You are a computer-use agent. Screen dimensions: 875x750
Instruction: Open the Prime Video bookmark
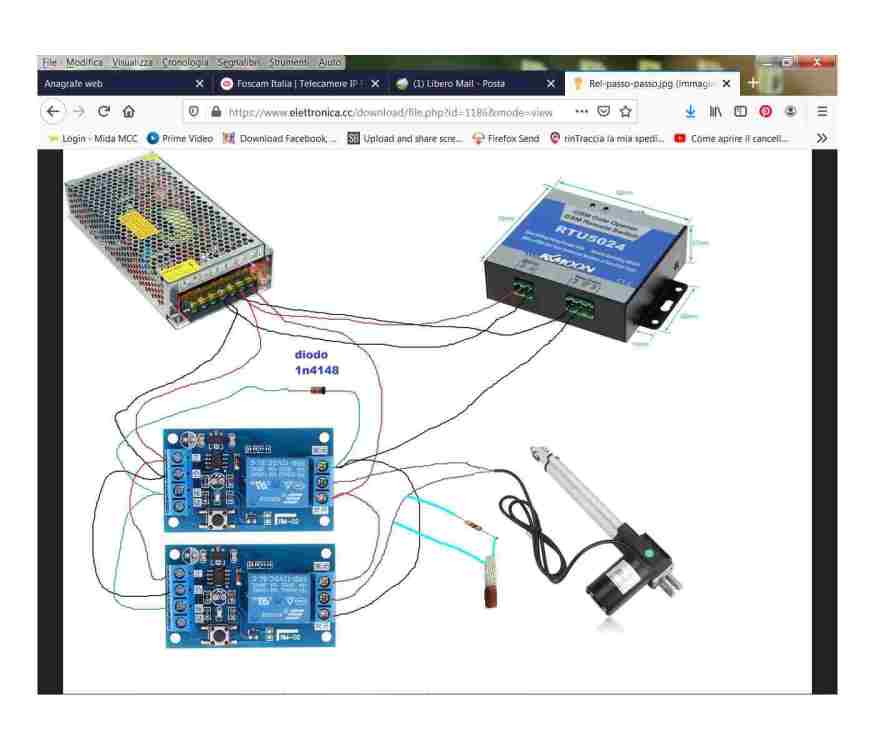180,138
